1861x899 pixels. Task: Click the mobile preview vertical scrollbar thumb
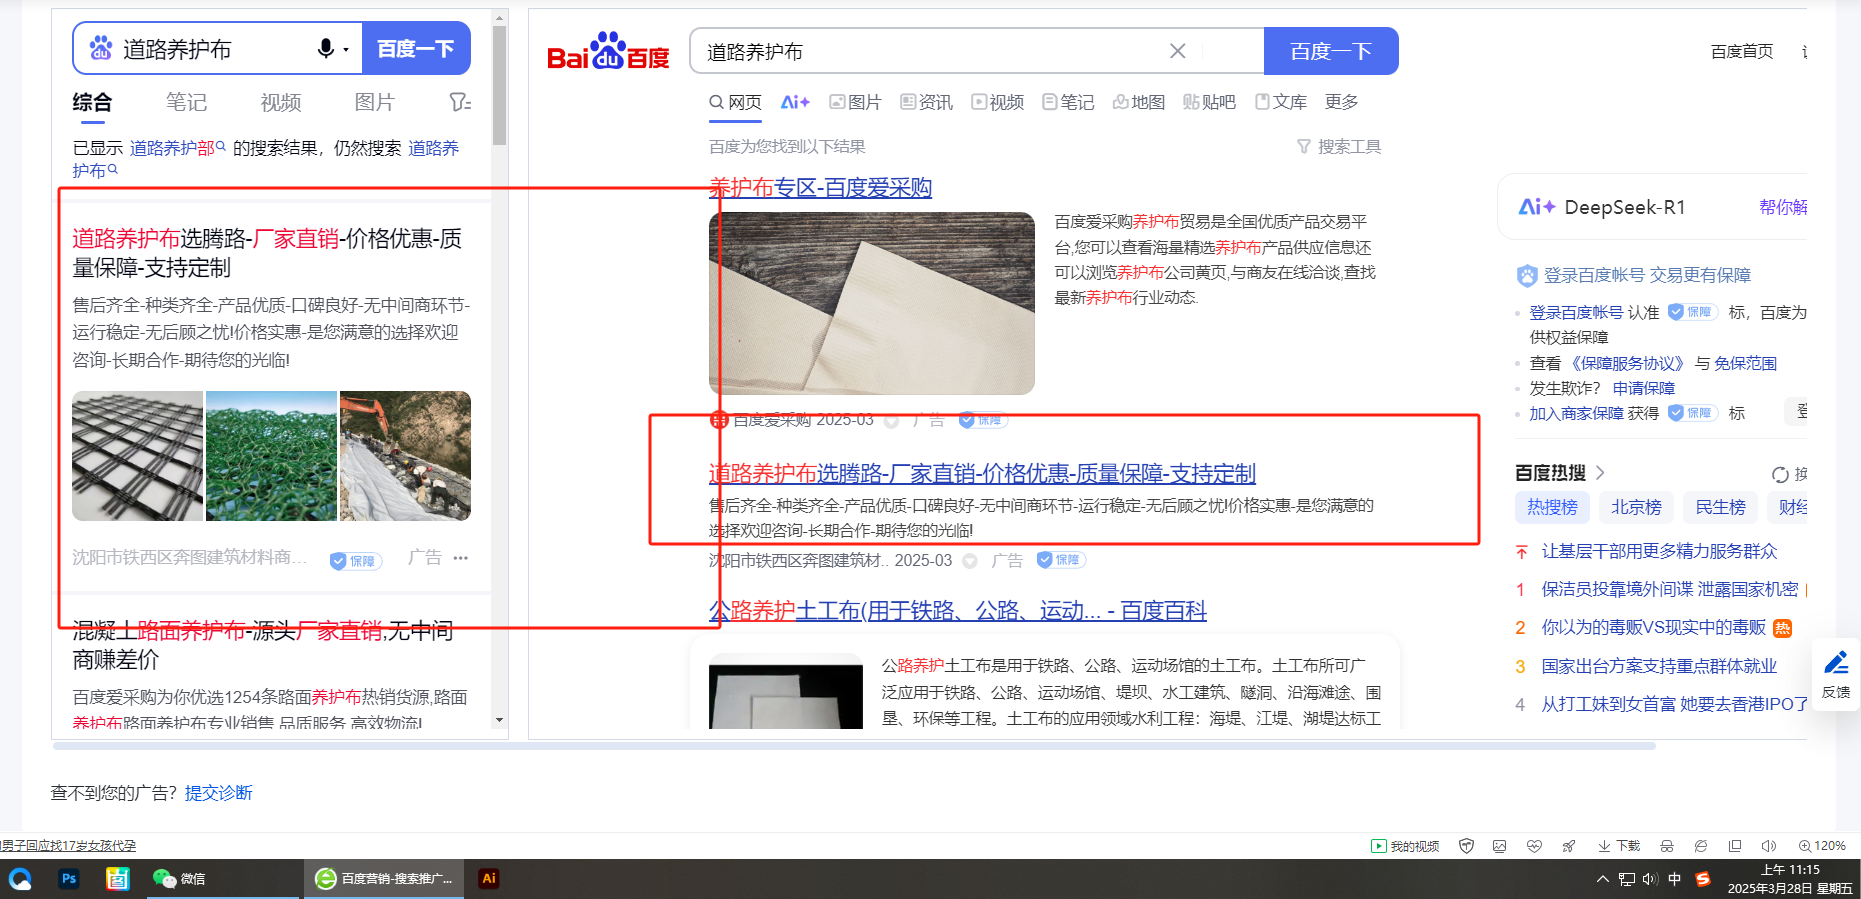(499, 86)
